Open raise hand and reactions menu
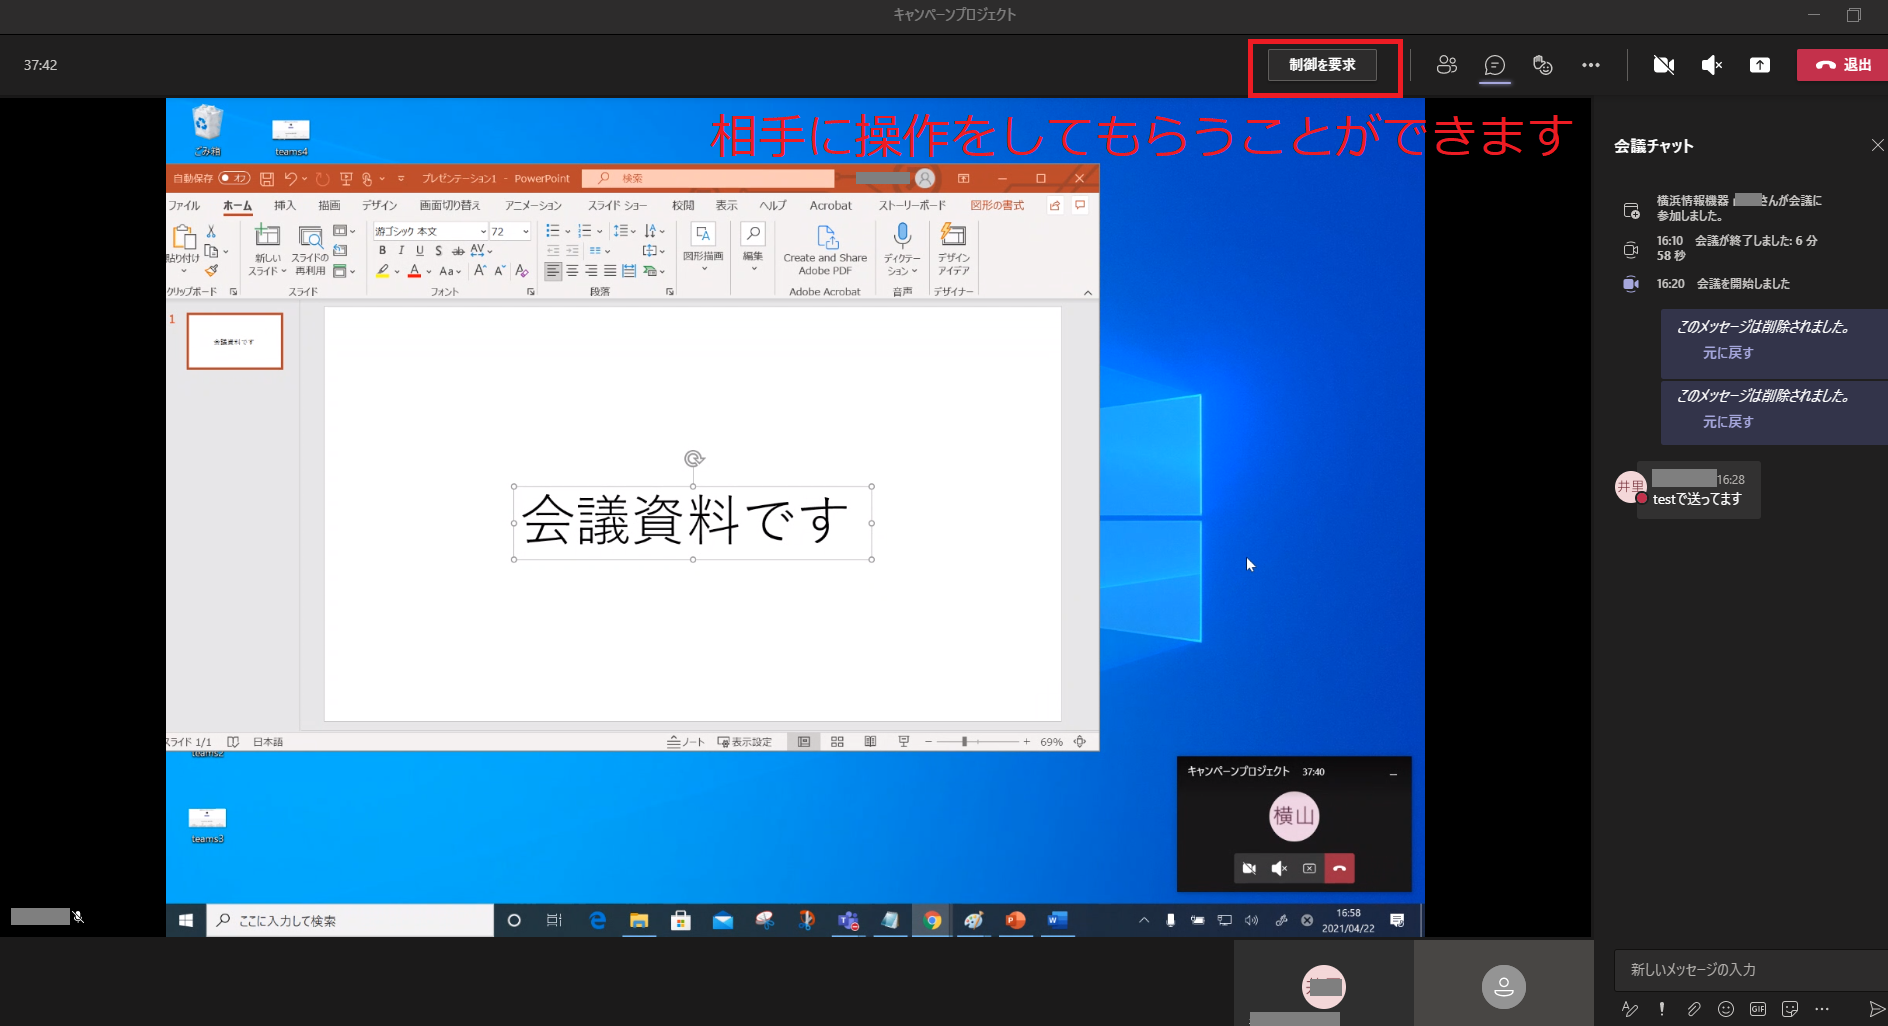Screen dimensions: 1888x1026 coord(1542,65)
